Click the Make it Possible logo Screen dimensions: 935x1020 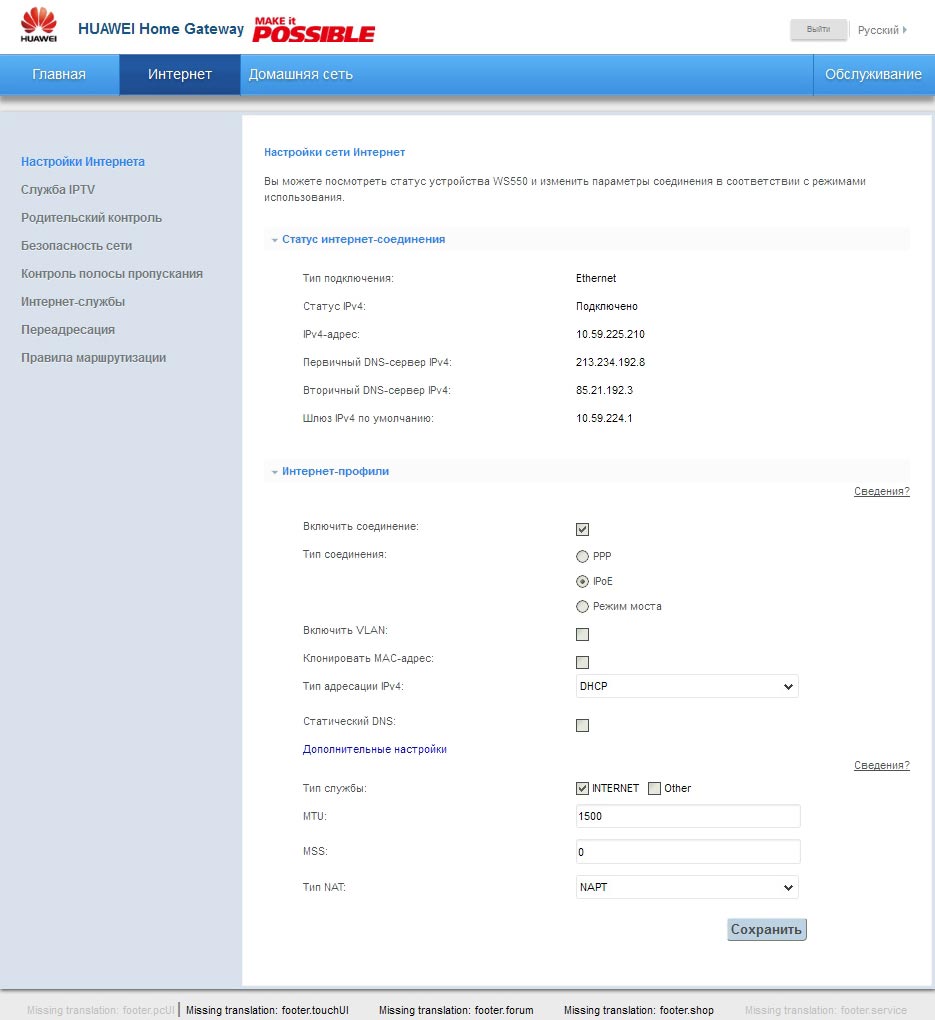tap(313, 29)
